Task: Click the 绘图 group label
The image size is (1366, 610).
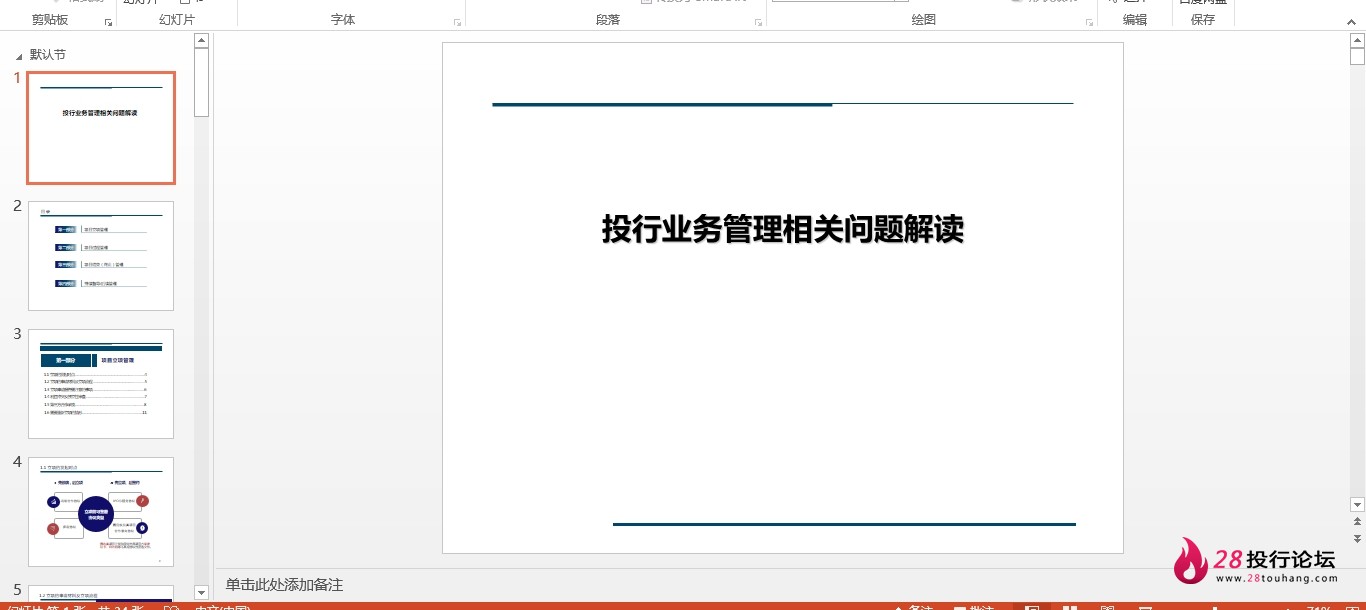Action: point(924,20)
